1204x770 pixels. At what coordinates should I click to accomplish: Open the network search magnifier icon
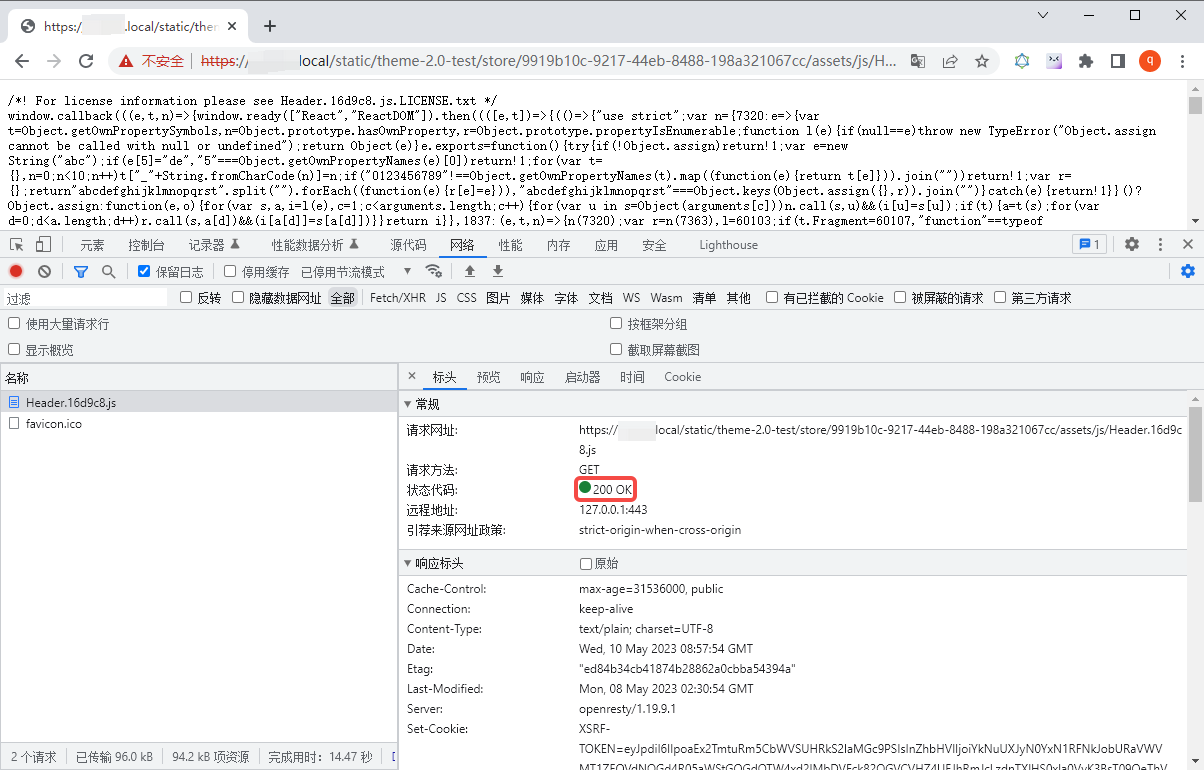tap(108, 271)
